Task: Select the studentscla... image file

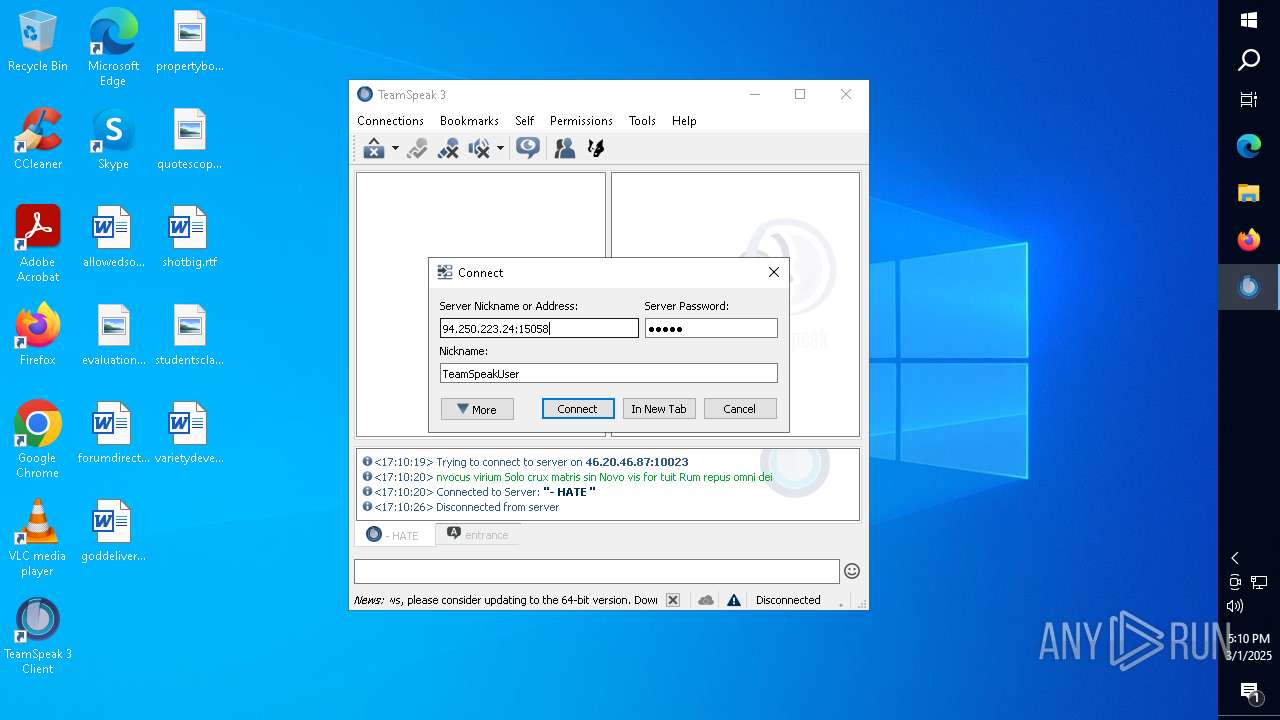Action: (189, 335)
